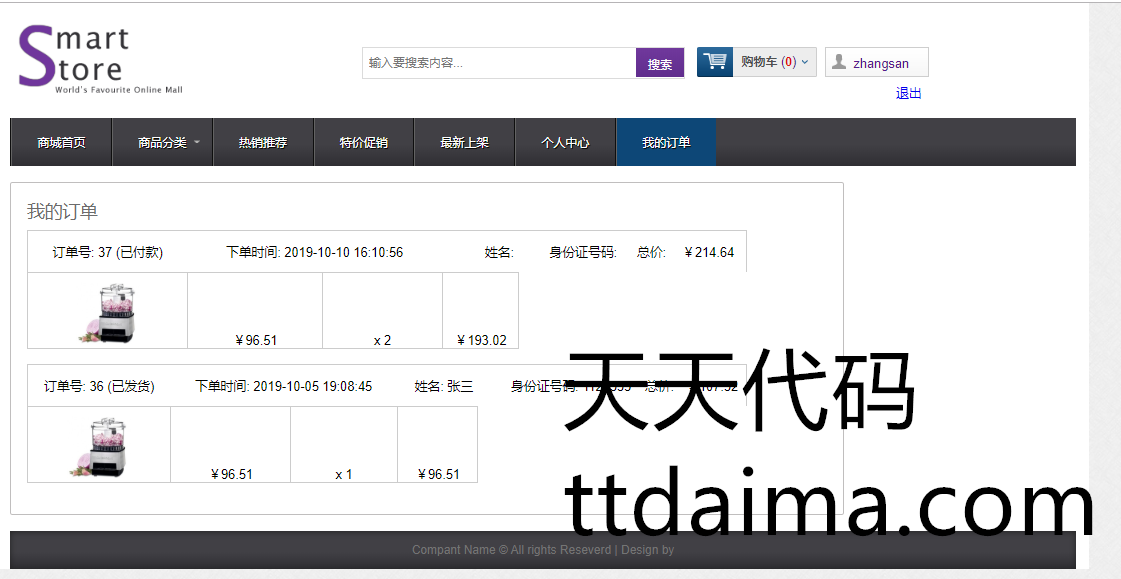Click order number 36 header text
Screen dimensions: 1121x579
click(x=99, y=386)
